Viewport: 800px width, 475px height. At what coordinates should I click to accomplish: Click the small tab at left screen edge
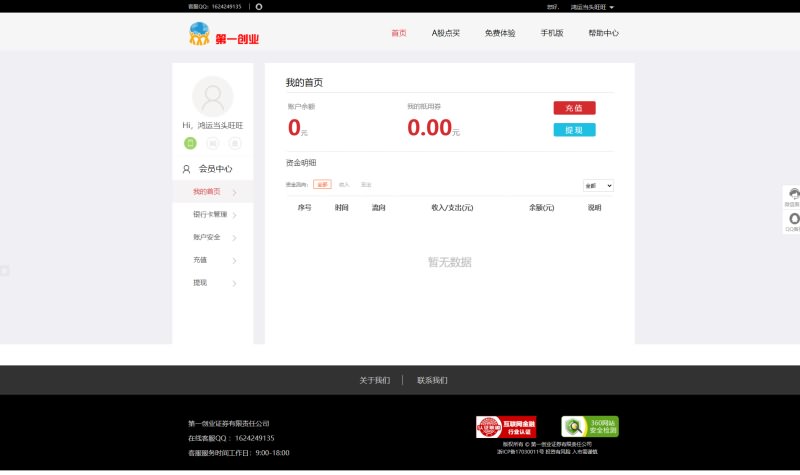coord(4,270)
